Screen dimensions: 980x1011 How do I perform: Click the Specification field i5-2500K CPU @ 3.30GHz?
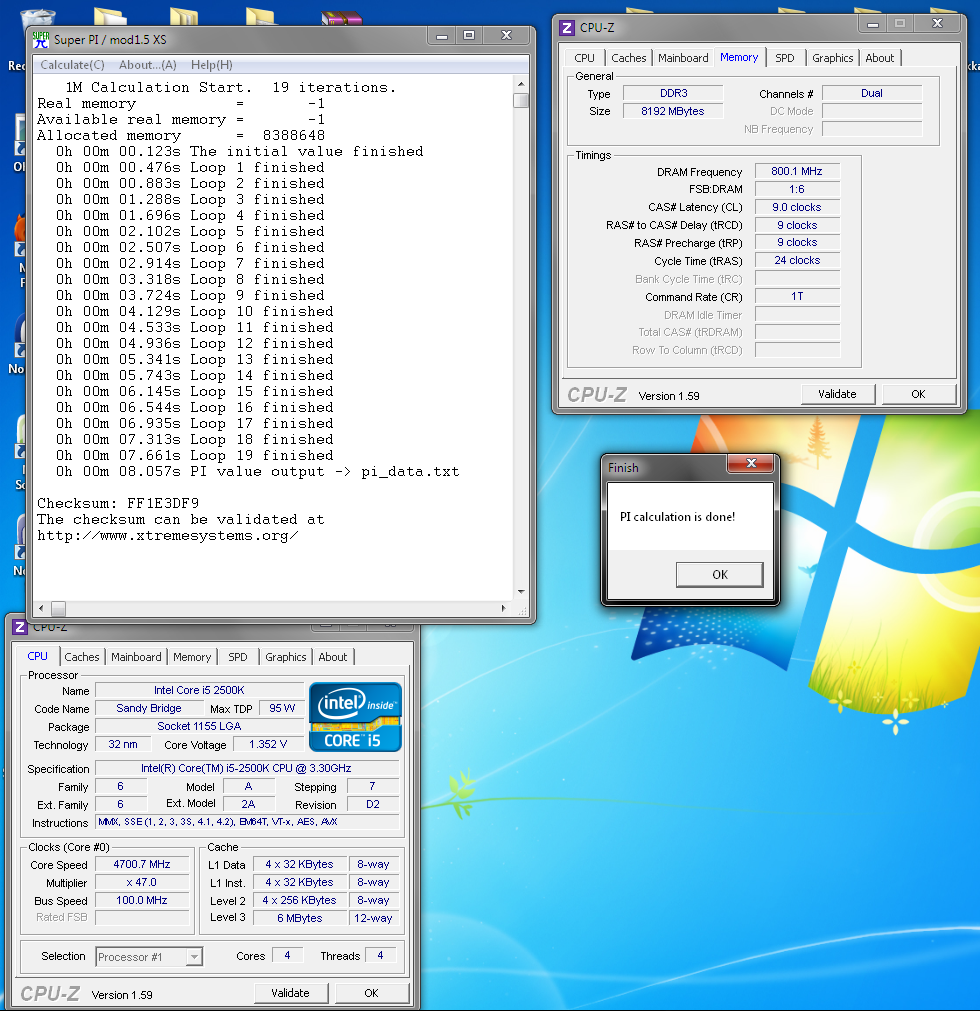coord(247,769)
